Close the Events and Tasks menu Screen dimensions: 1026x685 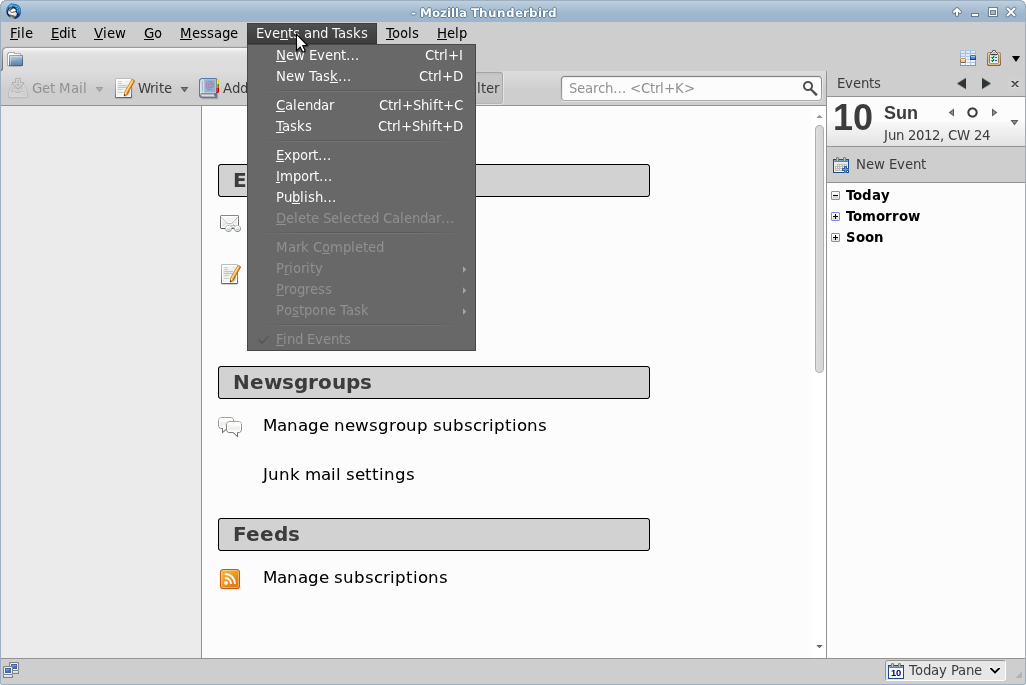click(311, 33)
